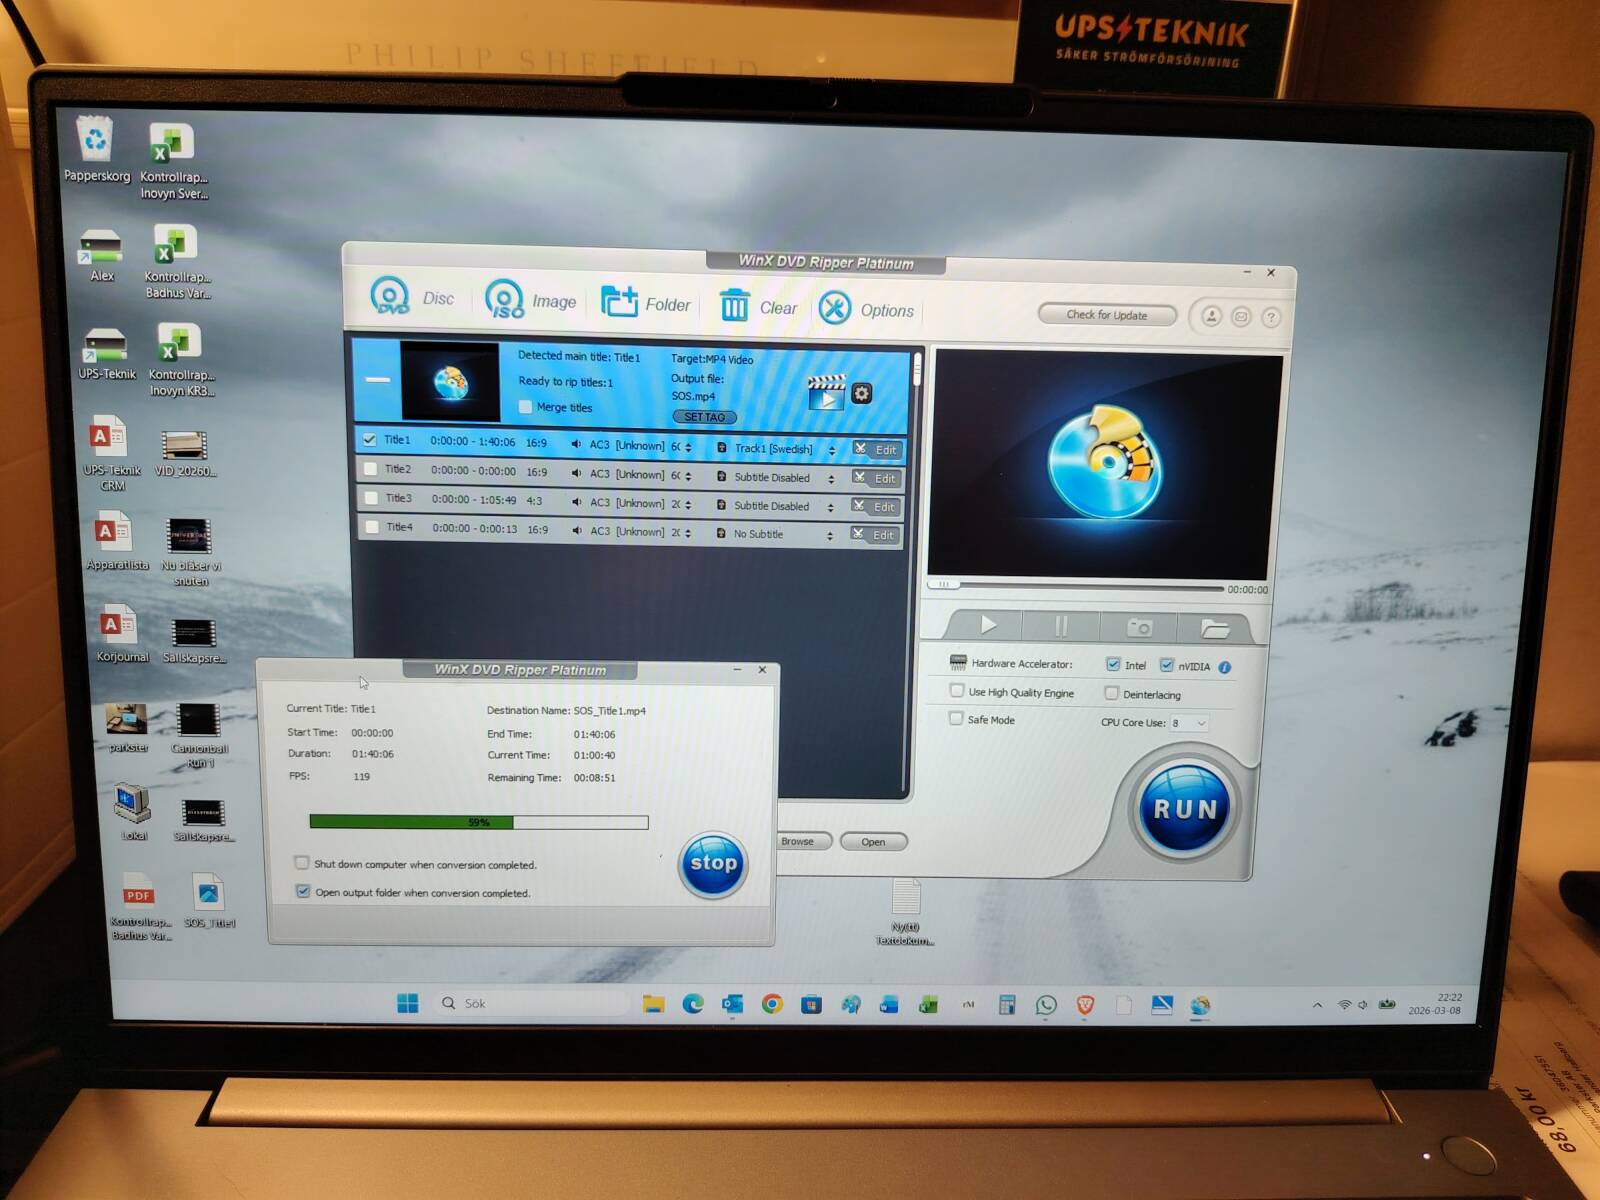Stop the current conversion

(x=713, y=864)
